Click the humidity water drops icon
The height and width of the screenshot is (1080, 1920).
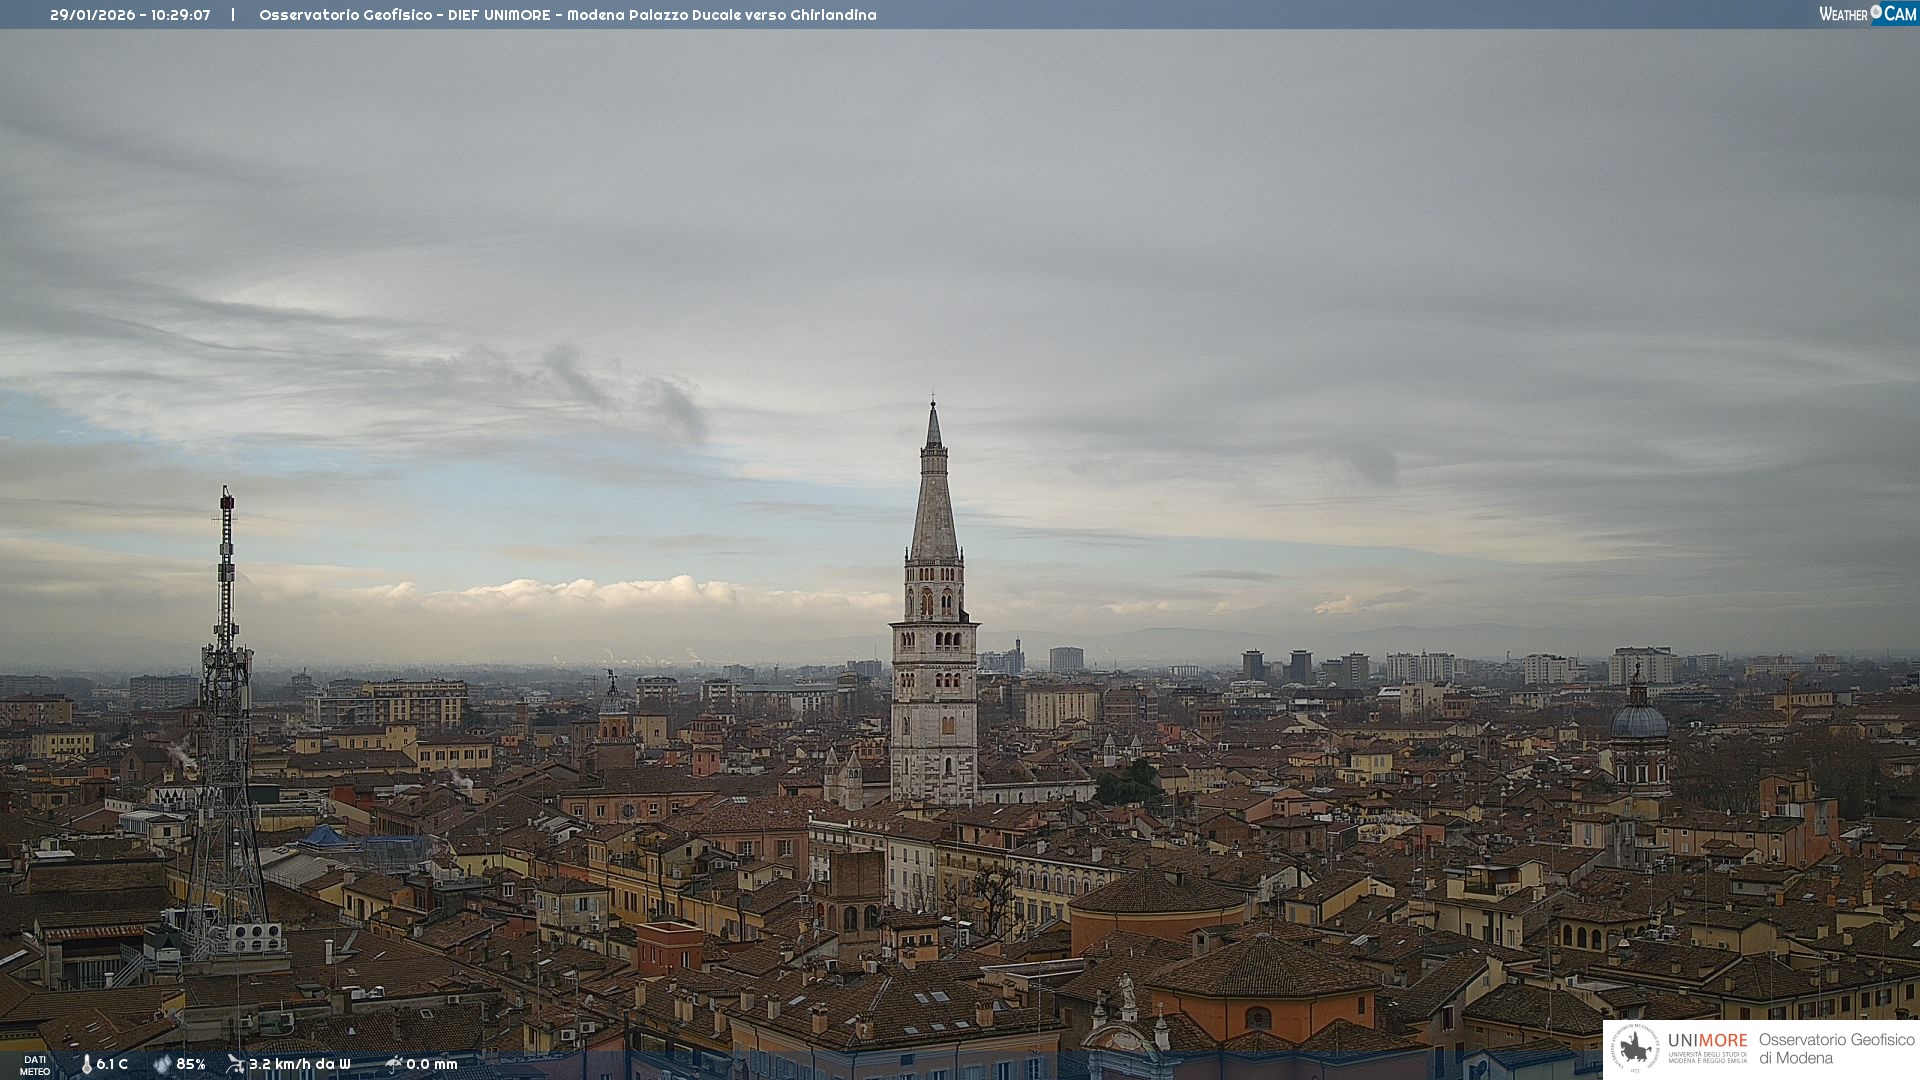coord(162,1064)
